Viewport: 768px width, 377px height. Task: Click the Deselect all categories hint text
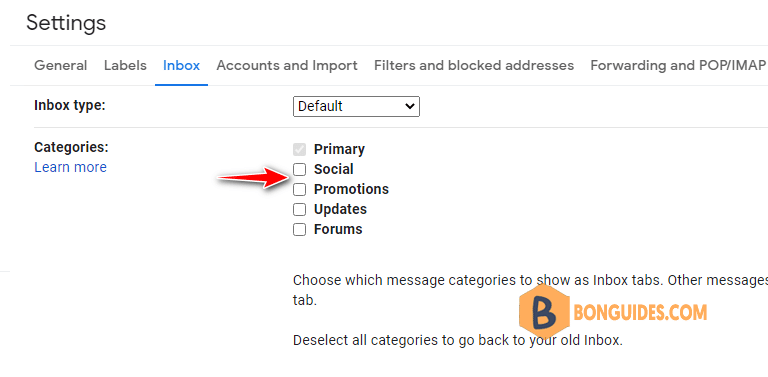point(457,340)
